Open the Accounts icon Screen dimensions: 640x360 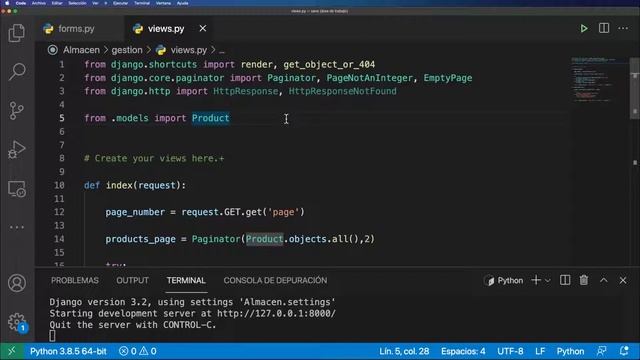[17, 283]
